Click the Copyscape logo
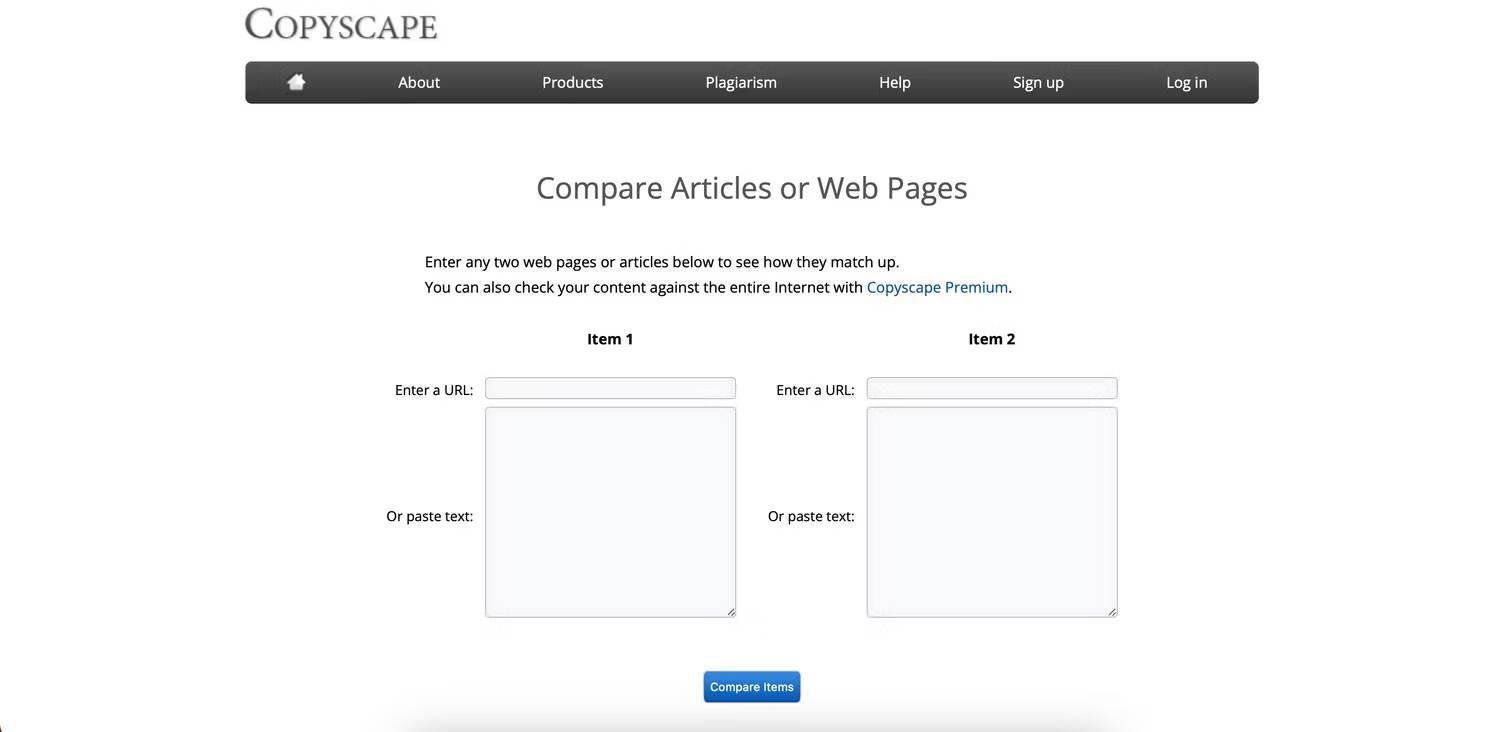 [341, 24]
